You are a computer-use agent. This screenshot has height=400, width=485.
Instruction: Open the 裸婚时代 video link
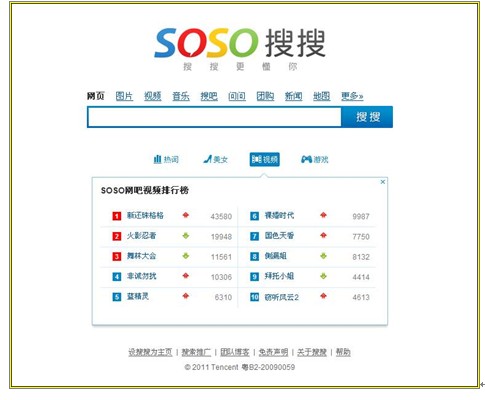[x=279, y=215]
